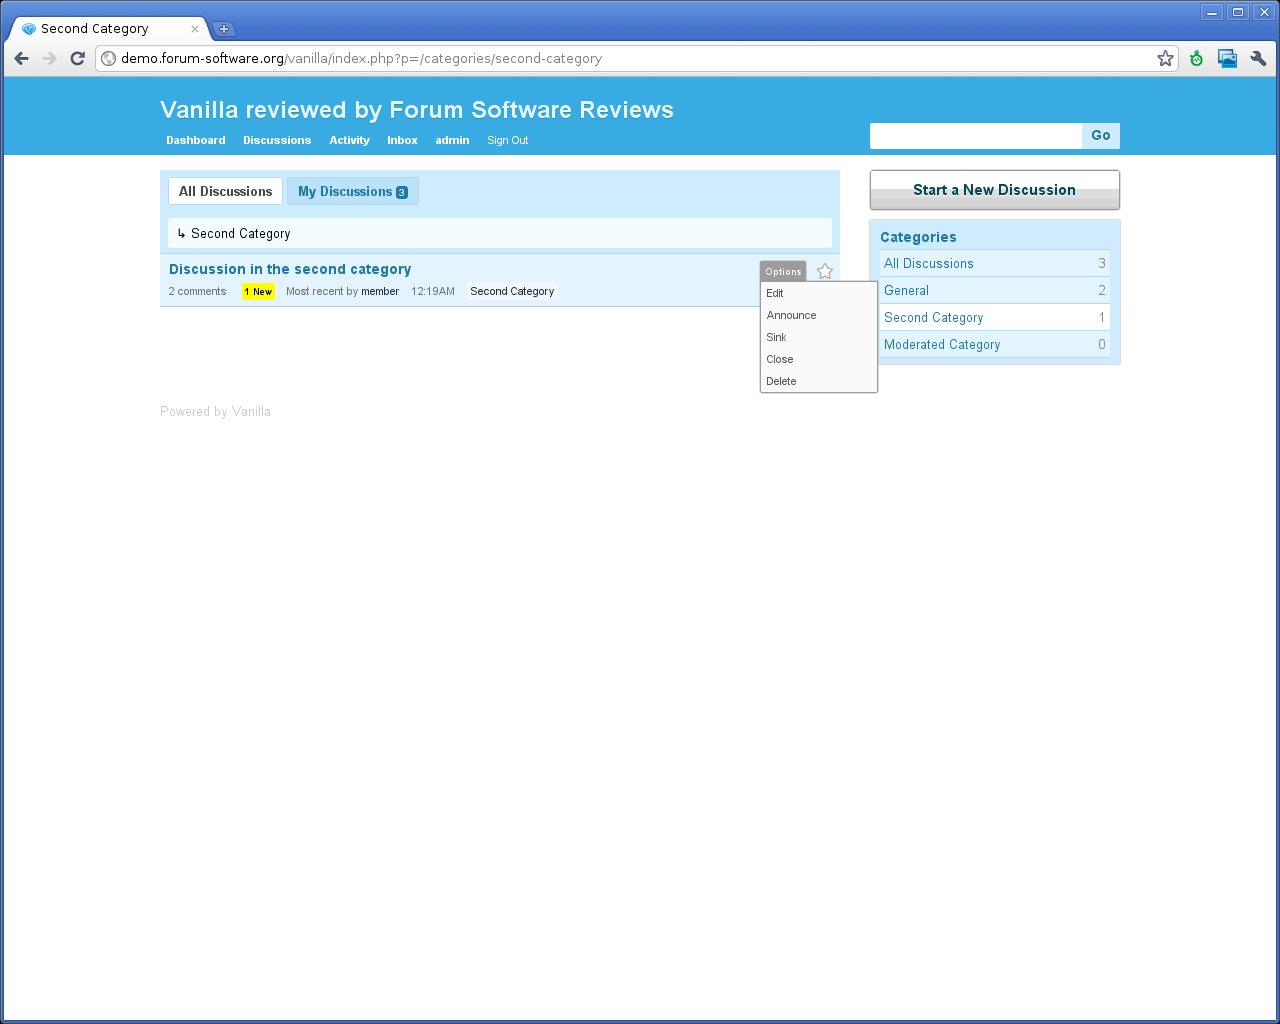
Task: Click the Go search button
Action: tap(1101, 135)
